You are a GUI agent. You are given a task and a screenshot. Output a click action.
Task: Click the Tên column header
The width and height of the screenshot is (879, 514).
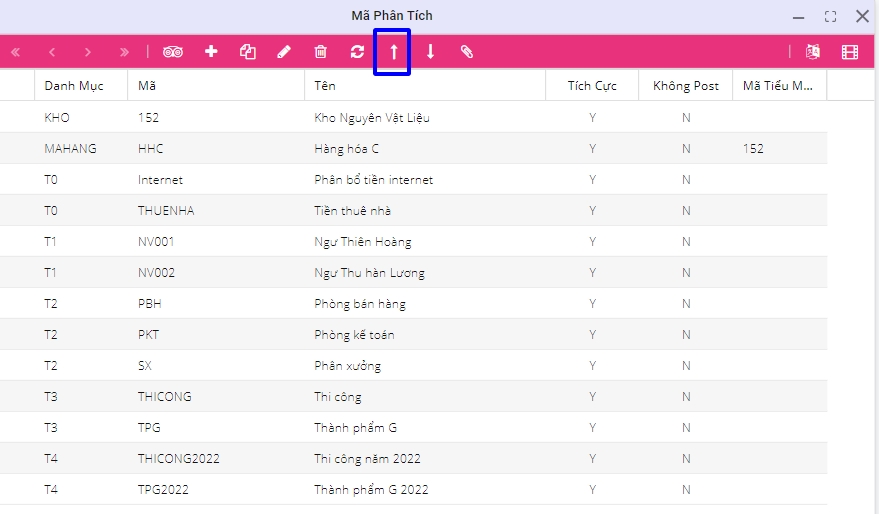coord(325,86)
